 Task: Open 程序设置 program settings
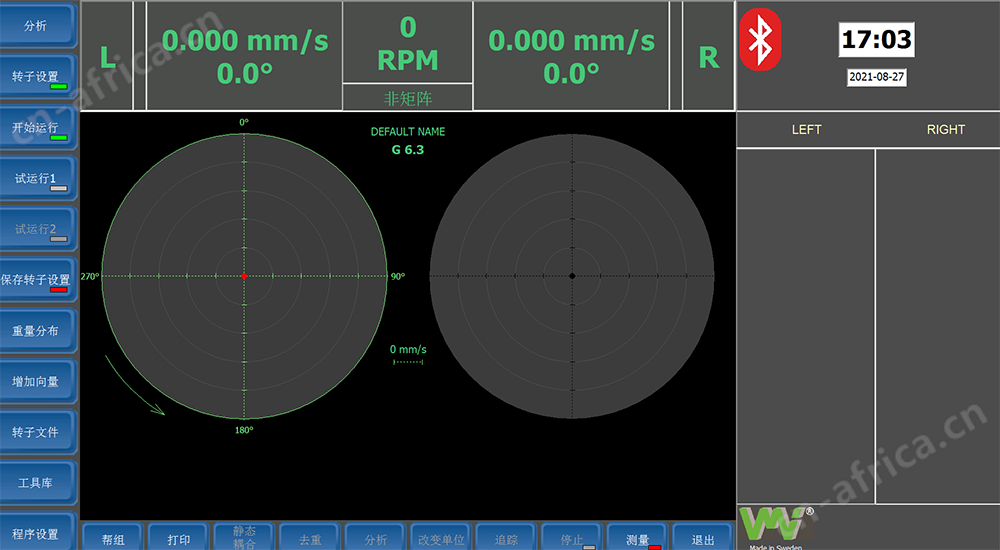38,531
